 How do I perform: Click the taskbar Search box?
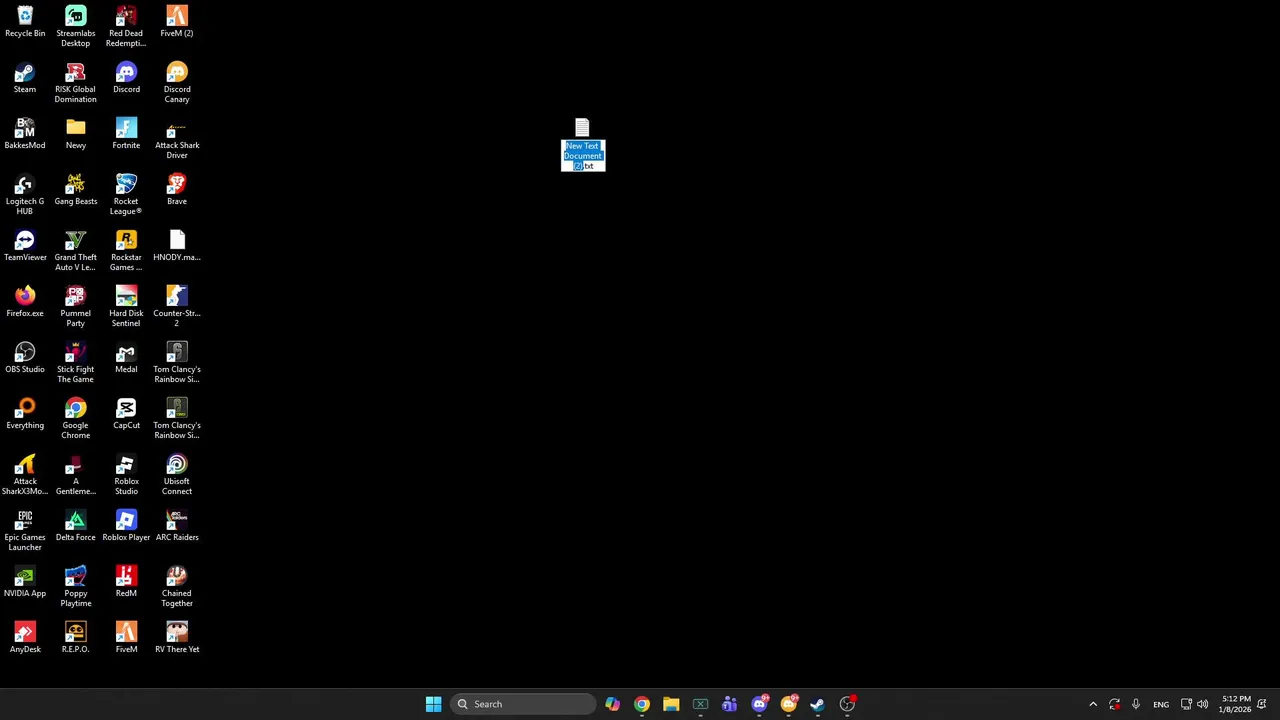523,704
